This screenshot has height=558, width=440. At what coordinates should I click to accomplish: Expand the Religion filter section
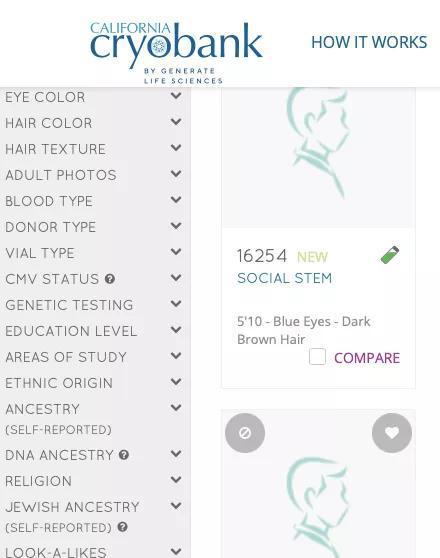[93, 481]
